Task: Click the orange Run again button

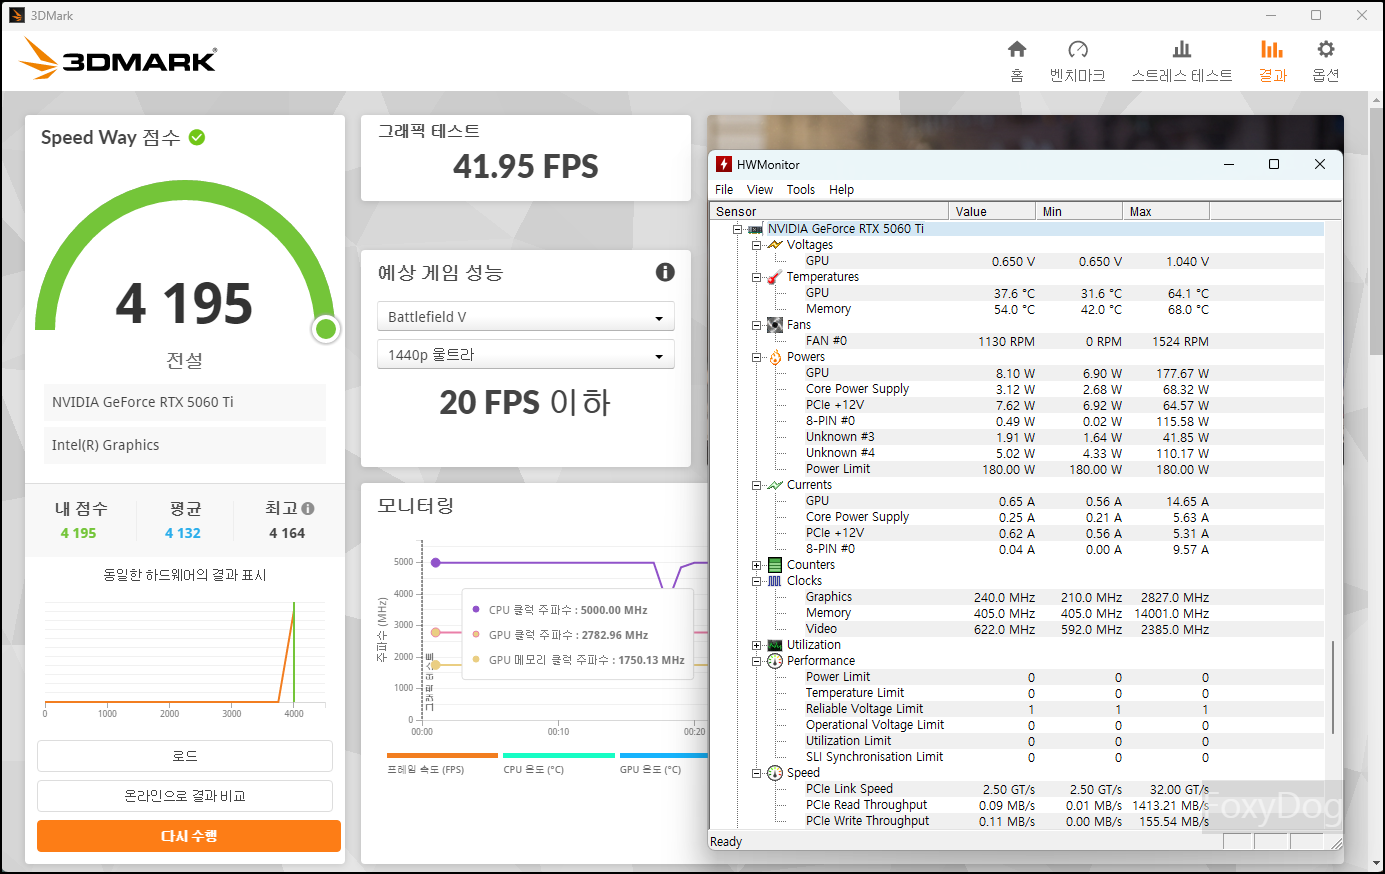Action: (x=189, y=836)
